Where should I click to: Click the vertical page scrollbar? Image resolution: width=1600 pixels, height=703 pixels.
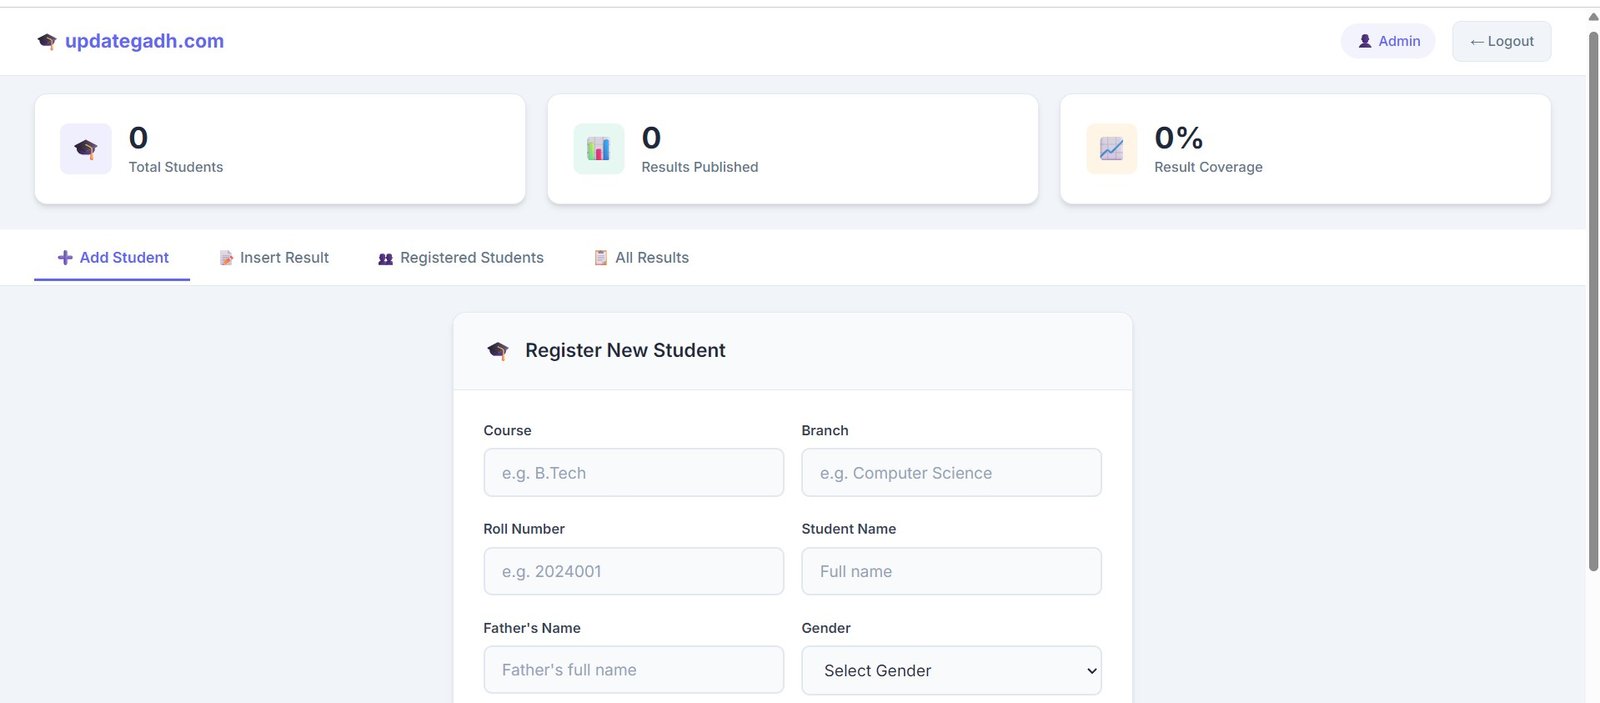point(1593,300)
